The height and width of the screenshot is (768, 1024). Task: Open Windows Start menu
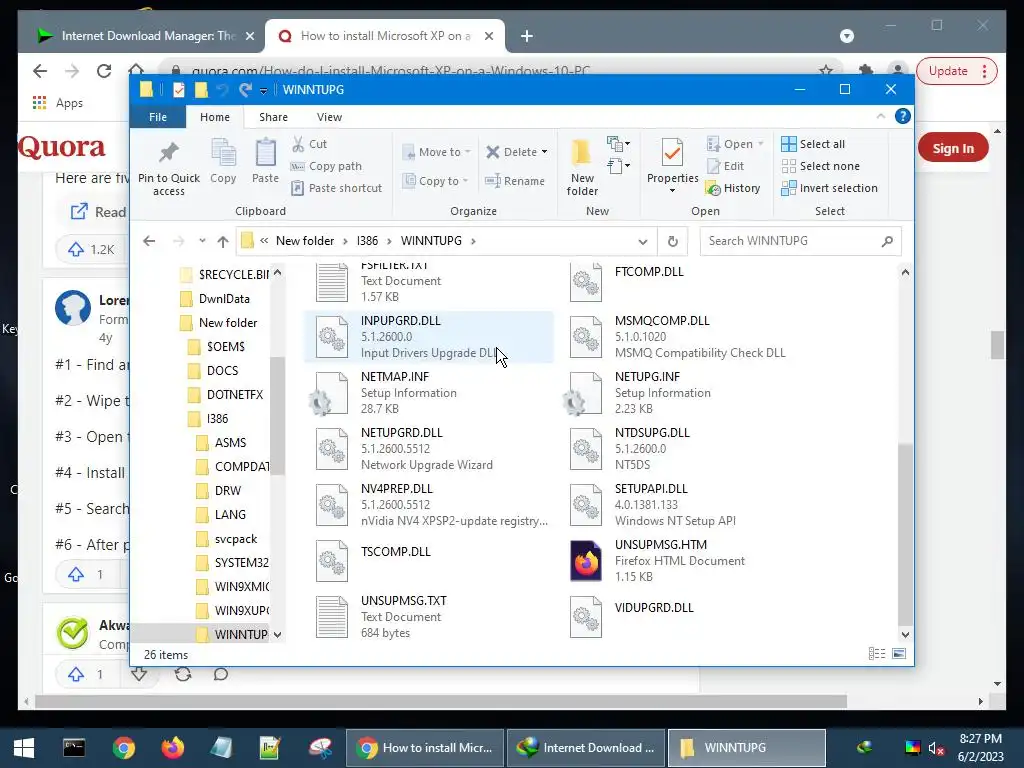(24, 748)
